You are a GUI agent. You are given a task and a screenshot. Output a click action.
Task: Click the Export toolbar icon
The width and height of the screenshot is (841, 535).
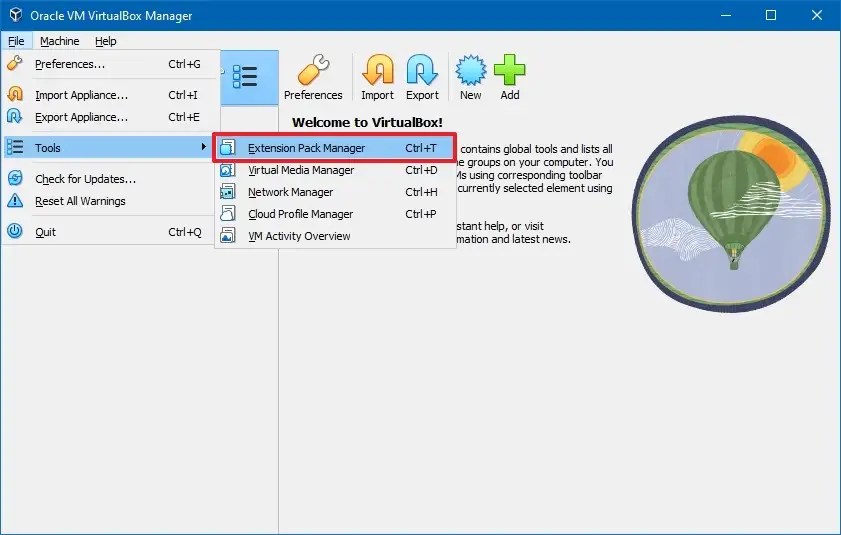tap(422, 70)
